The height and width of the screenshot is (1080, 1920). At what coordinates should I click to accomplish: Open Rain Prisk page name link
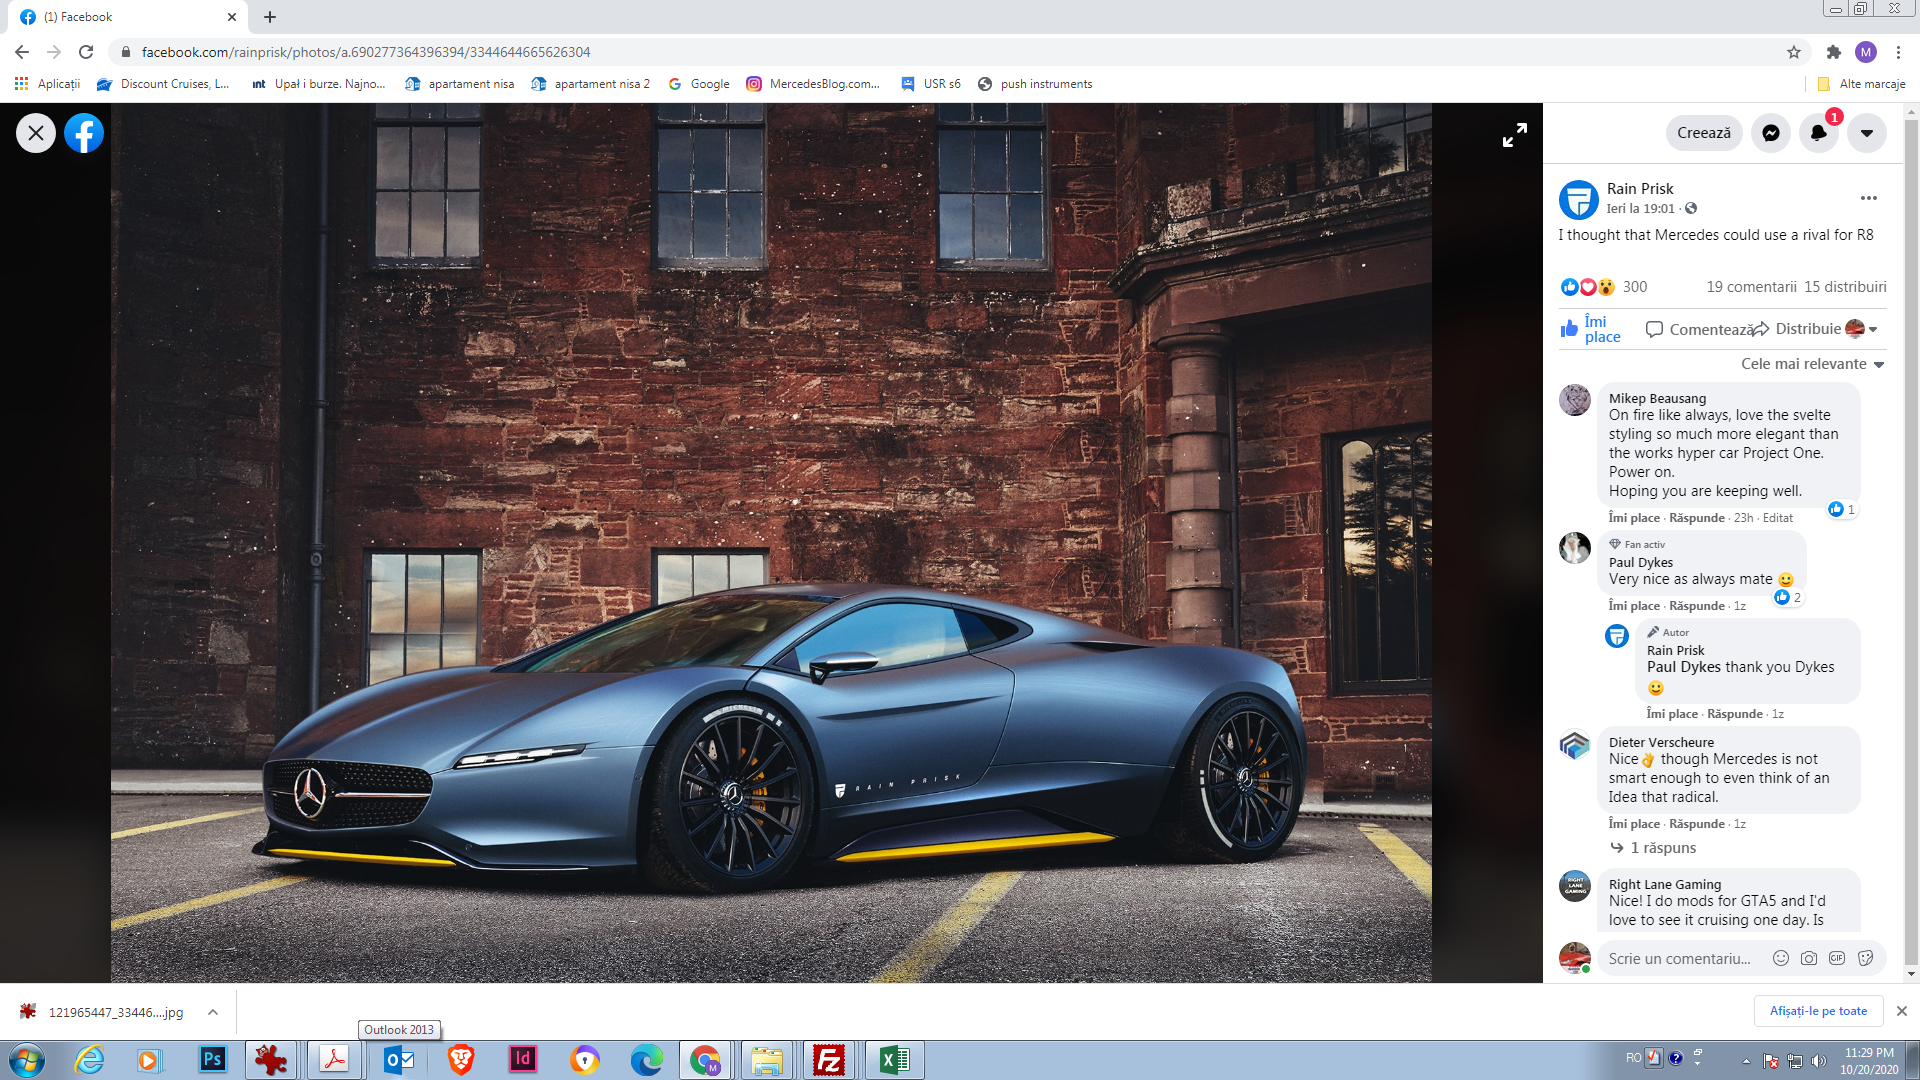point(1640,188)
